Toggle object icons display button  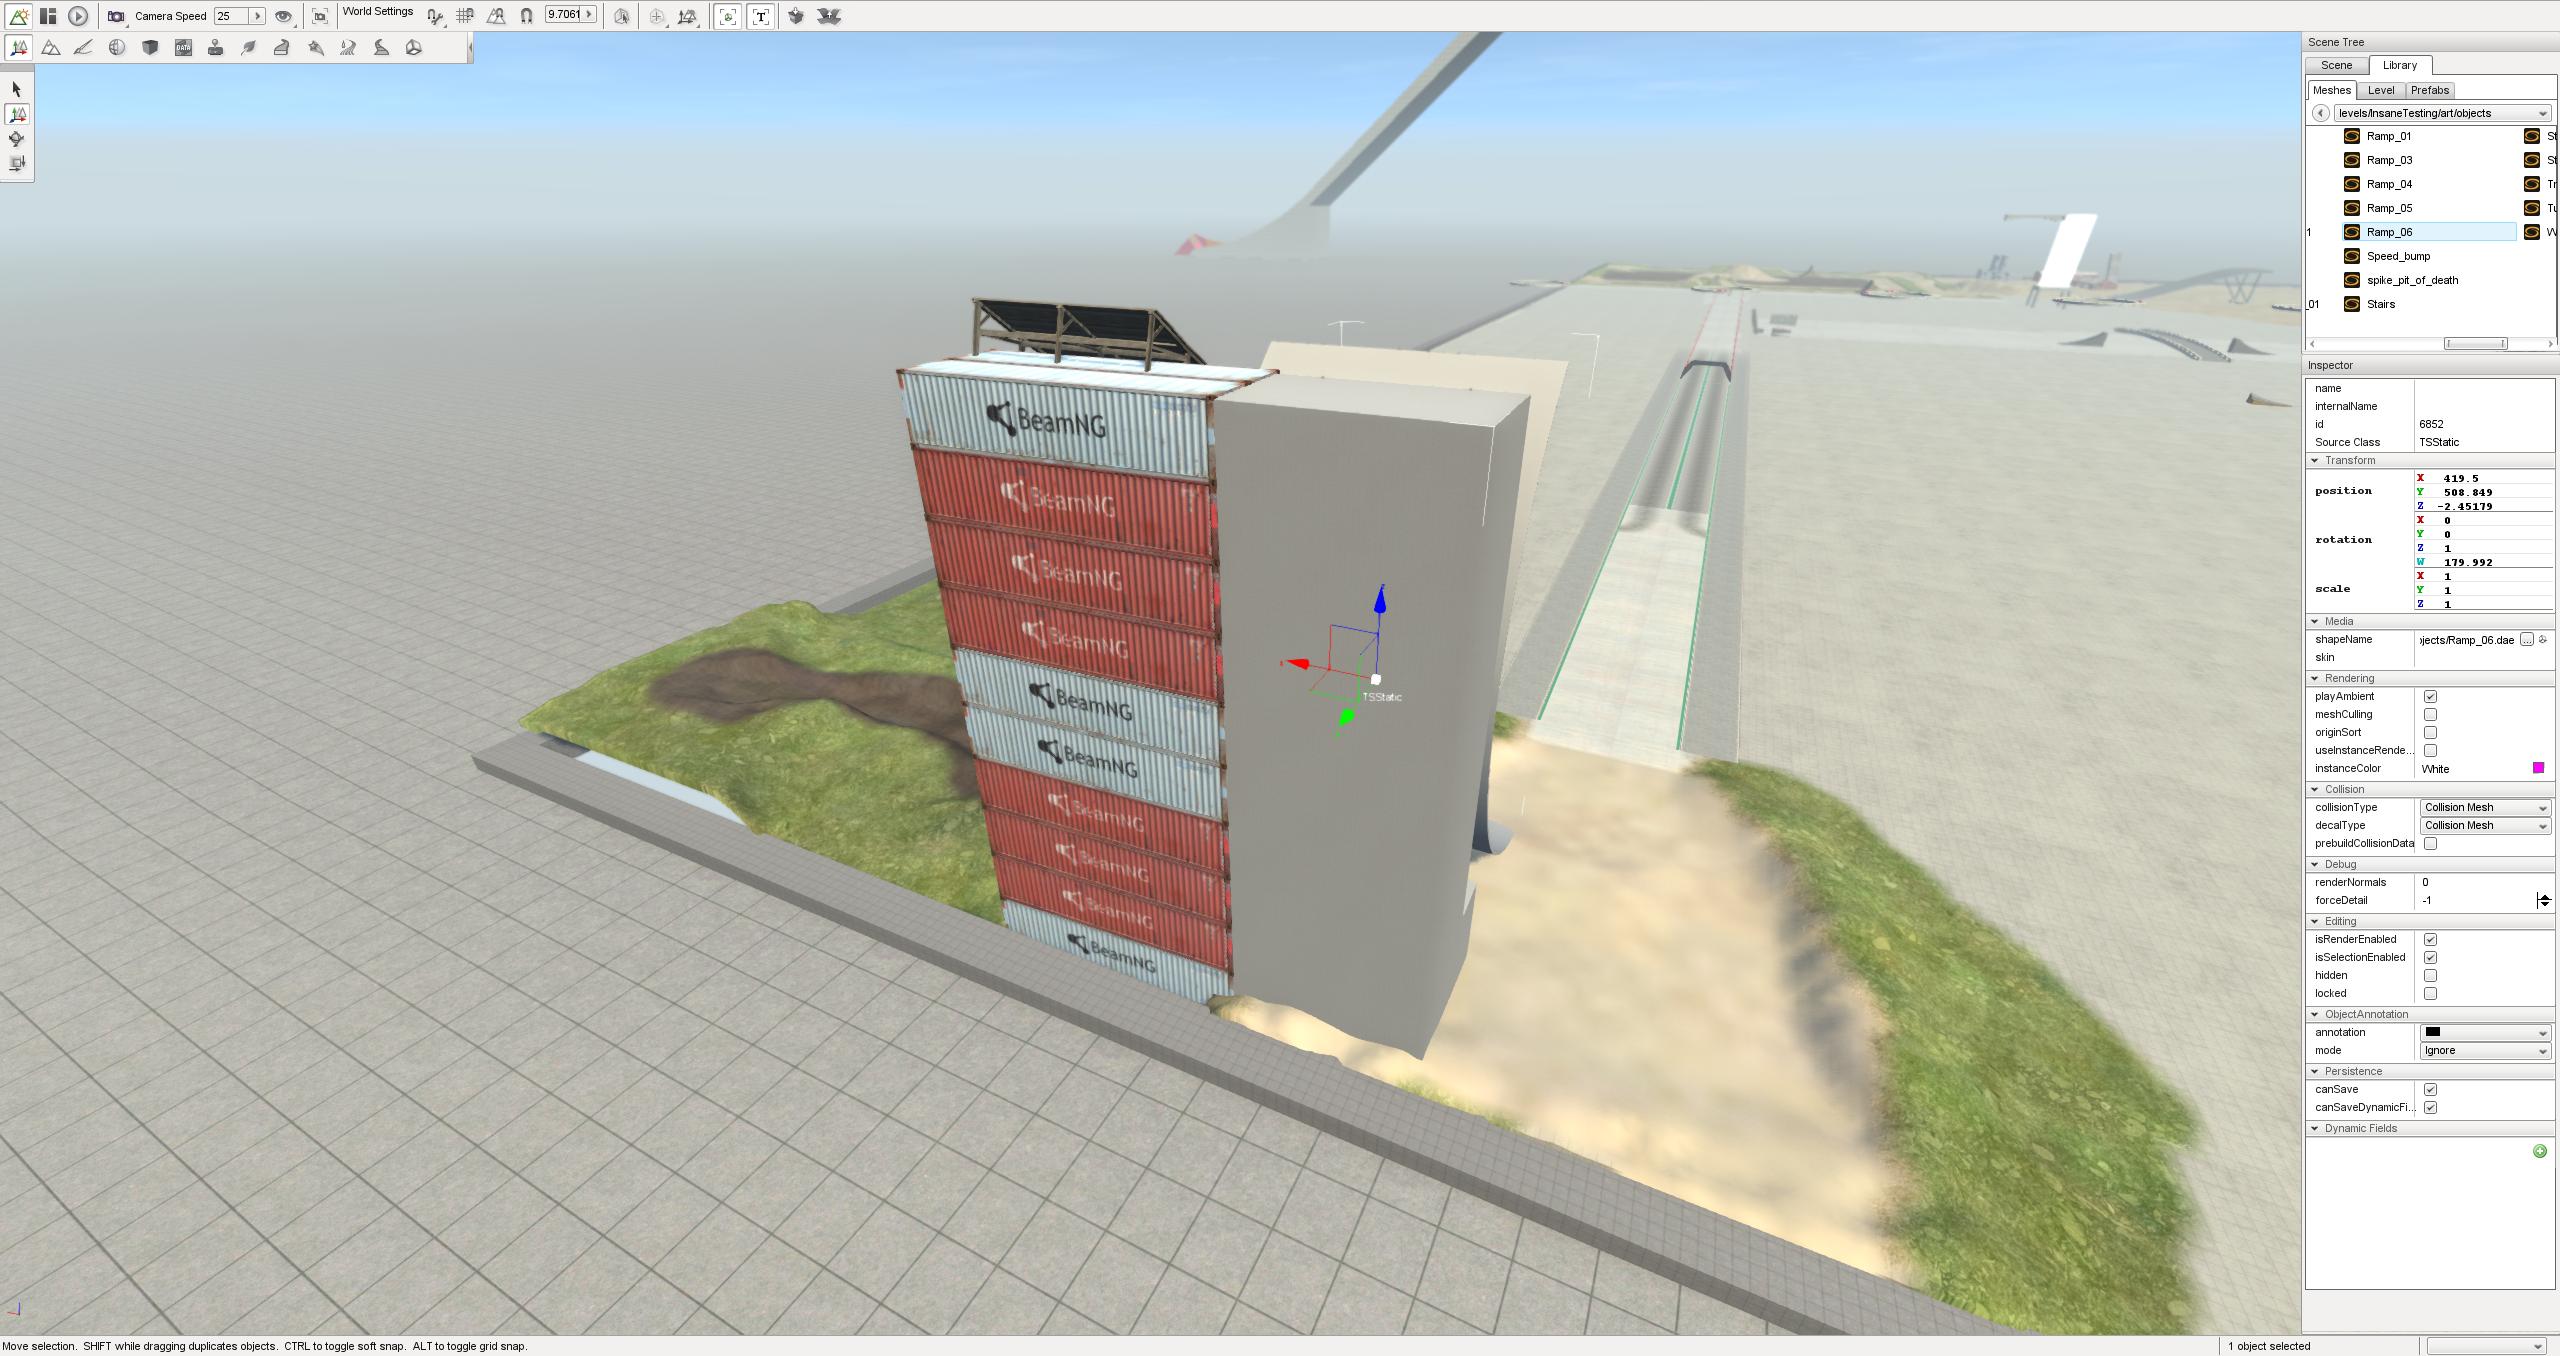point(728,16)
